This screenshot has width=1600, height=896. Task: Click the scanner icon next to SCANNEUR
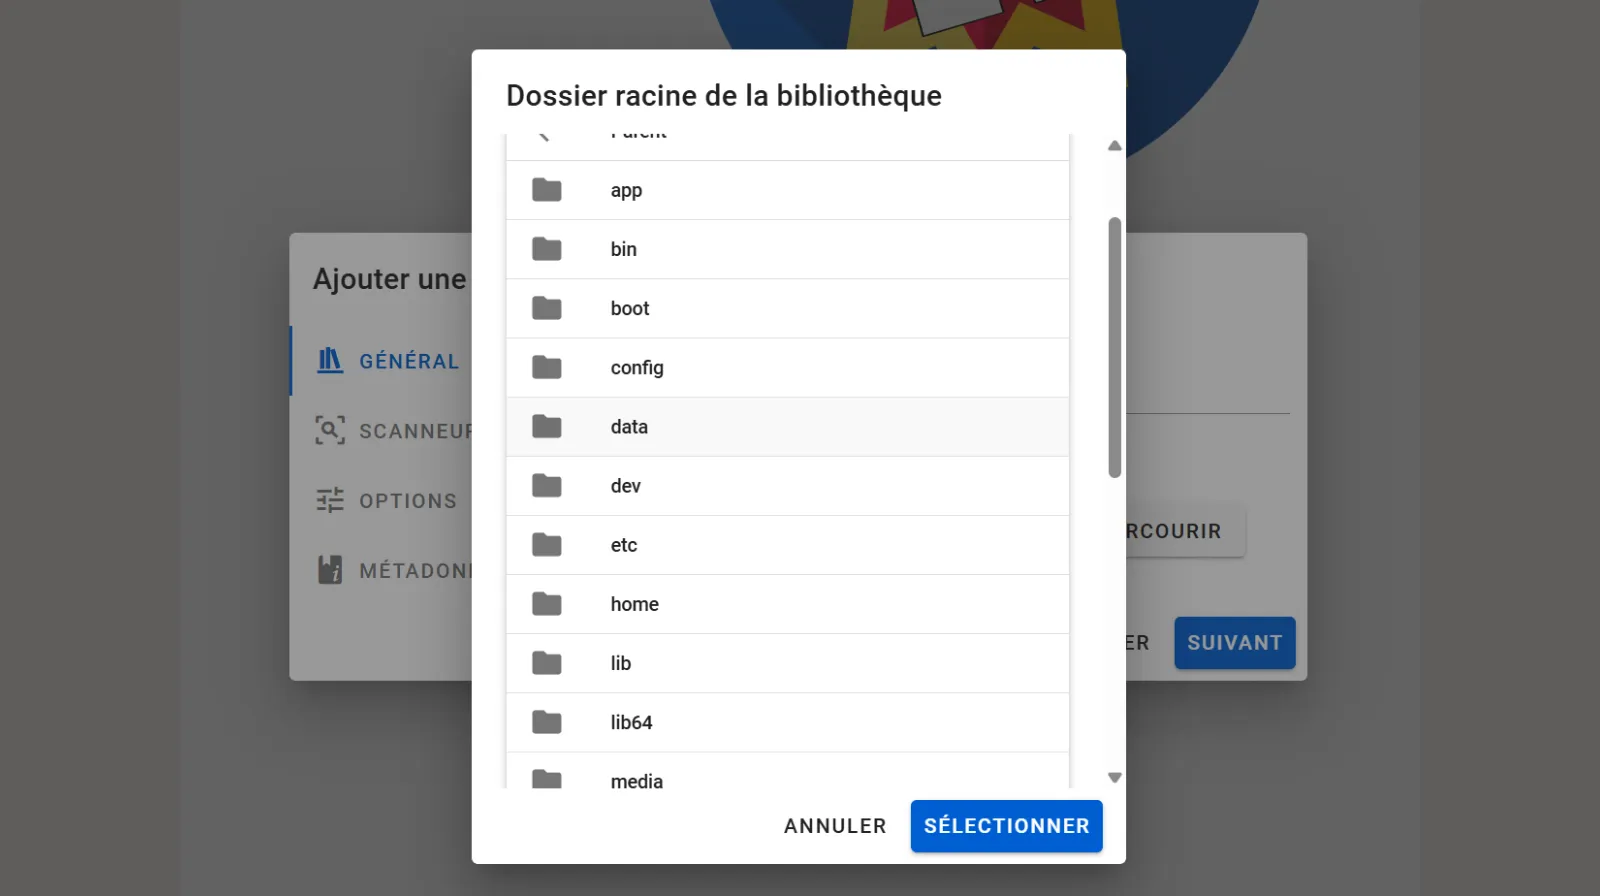(x=329, y=430)
